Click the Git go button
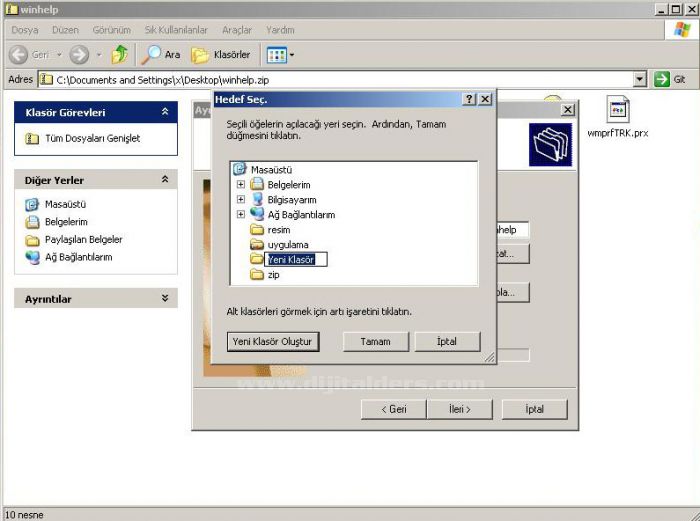Screen dimensions: 700x521 pyautogui.click(x=670, y=79)
